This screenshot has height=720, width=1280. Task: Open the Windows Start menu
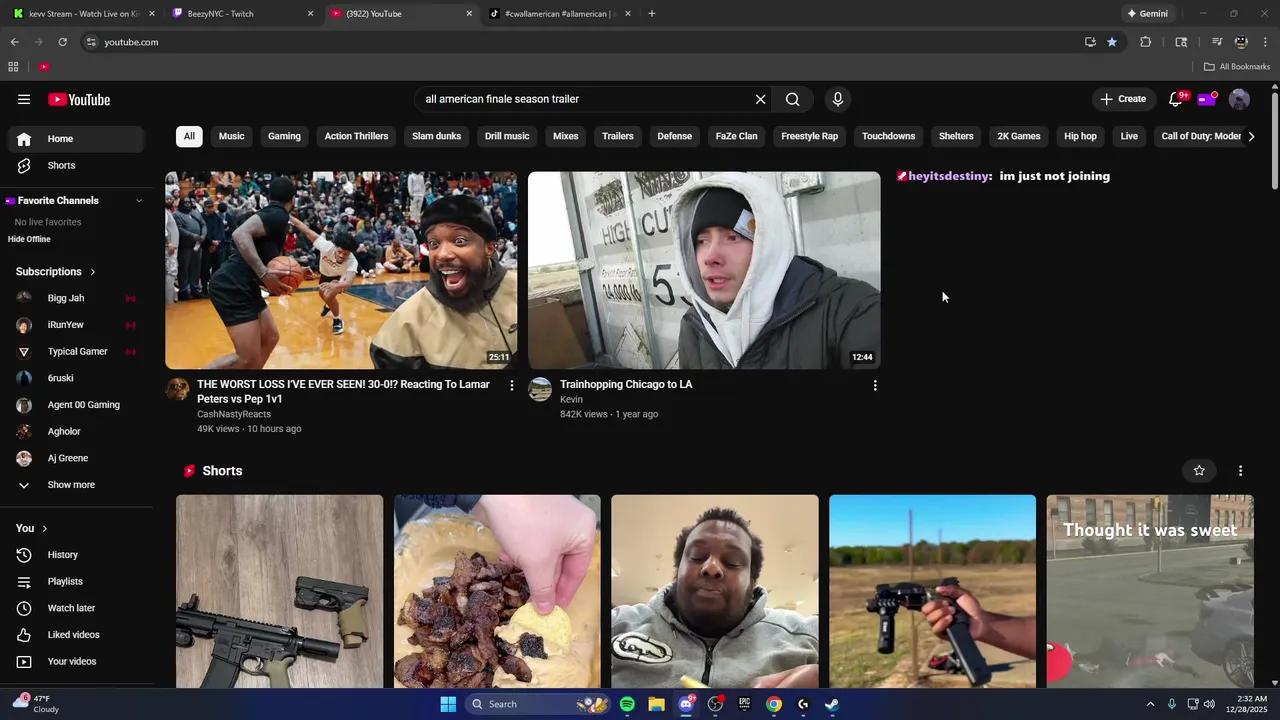point(448,704)
